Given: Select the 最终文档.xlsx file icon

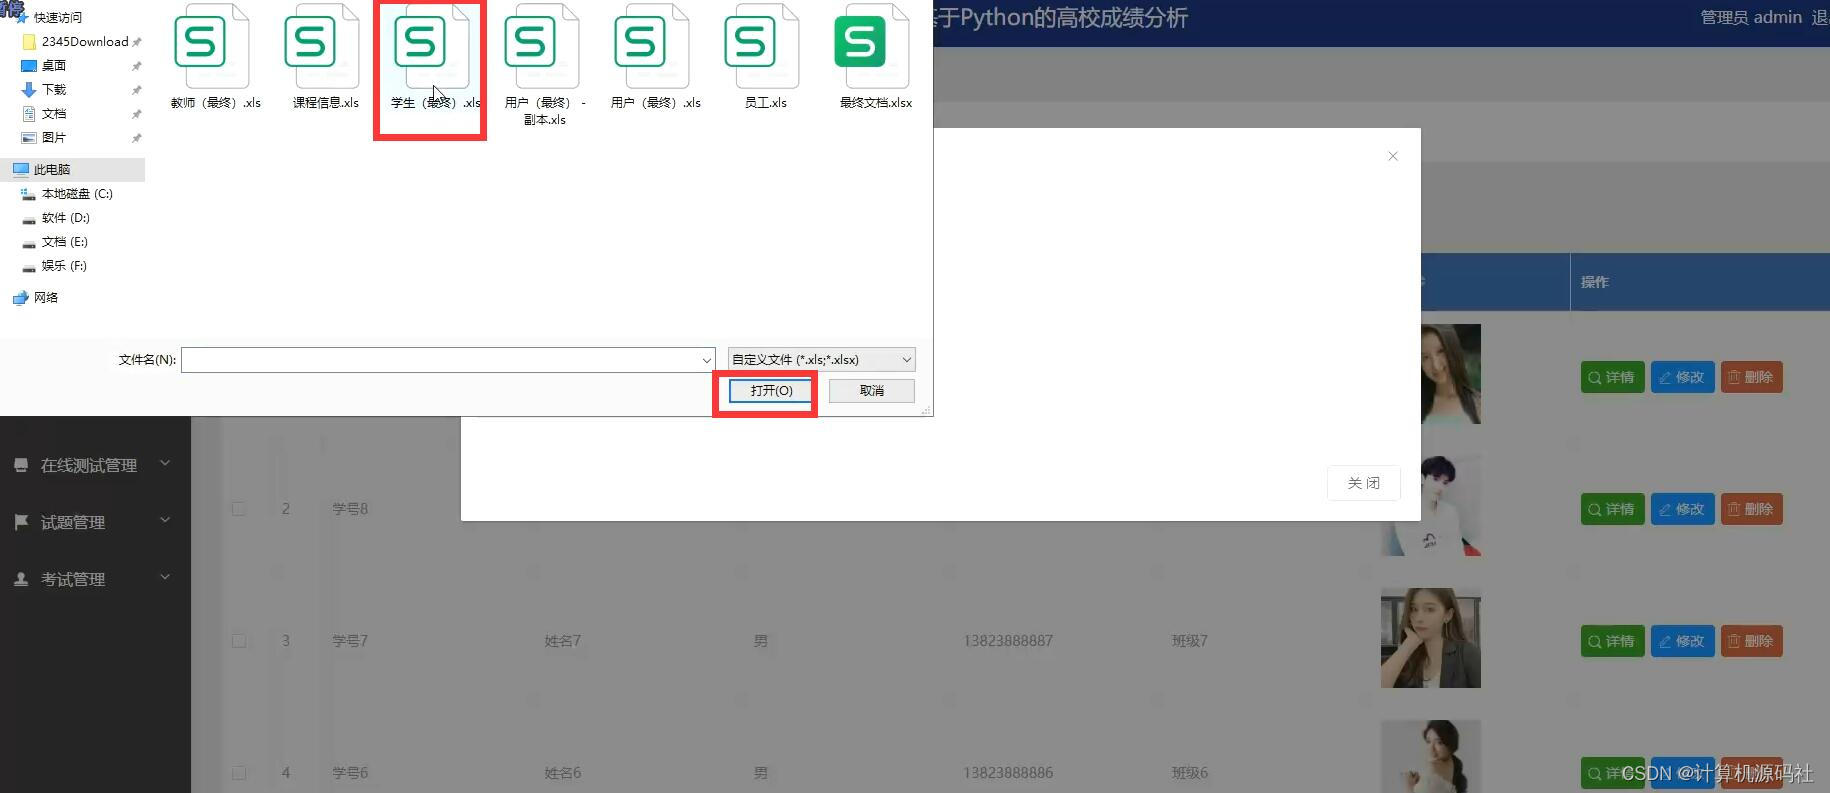Looking at the screenshot, I should pos(871,48).
